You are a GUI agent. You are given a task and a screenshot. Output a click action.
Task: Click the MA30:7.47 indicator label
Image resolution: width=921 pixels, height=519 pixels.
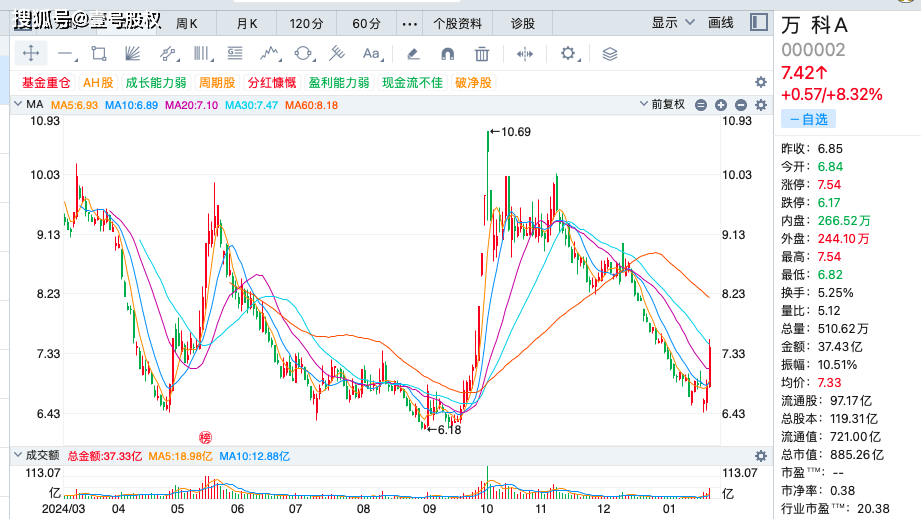pyautogui.click(x=251, y=105)
